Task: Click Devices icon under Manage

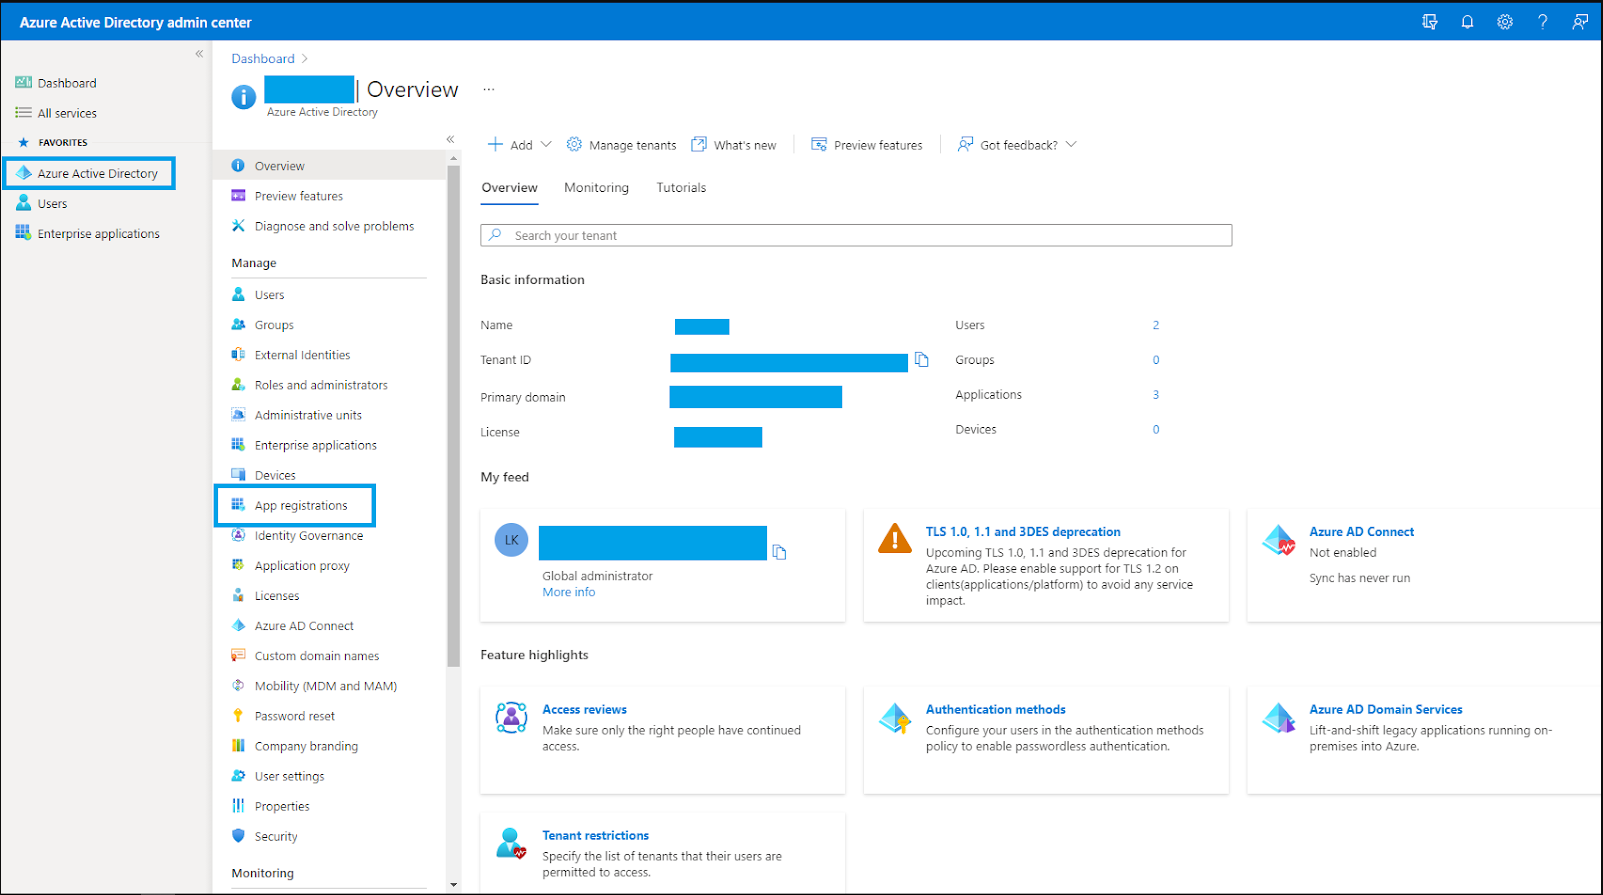Action: [x=238, y=475]
